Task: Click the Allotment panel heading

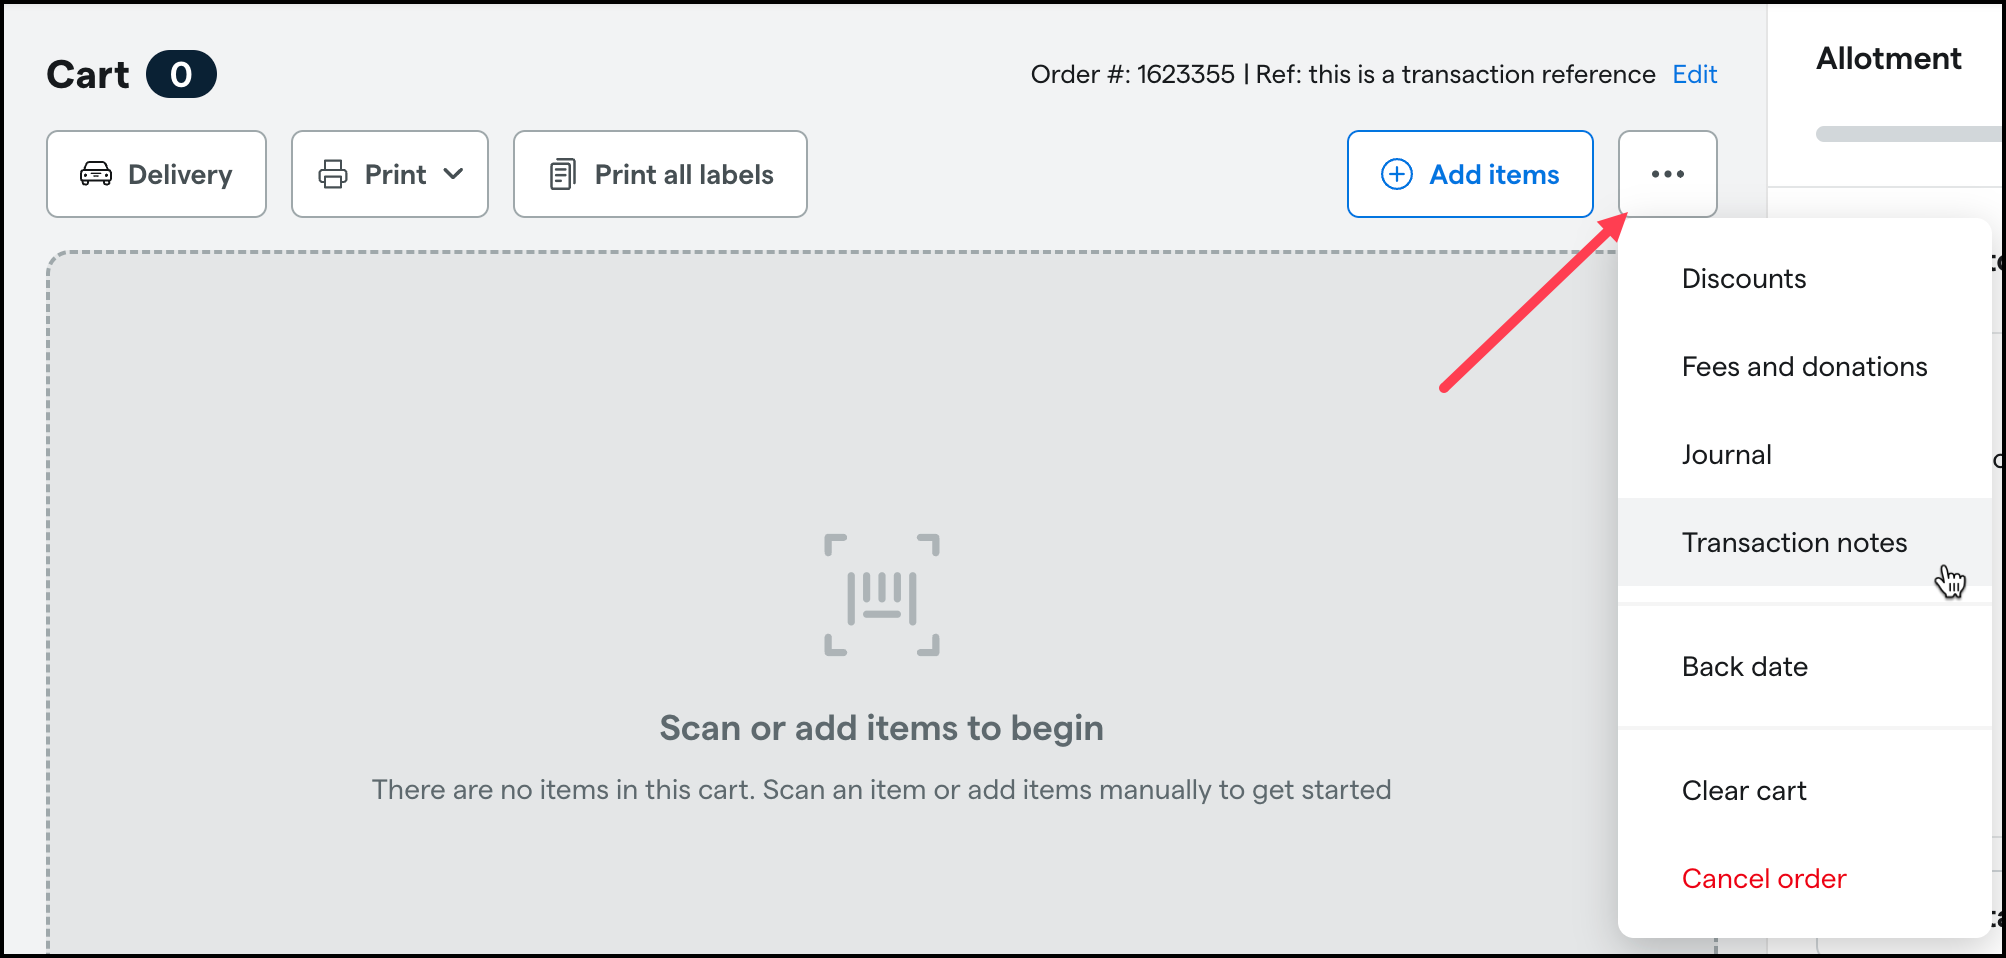Action: point(1888,58)
